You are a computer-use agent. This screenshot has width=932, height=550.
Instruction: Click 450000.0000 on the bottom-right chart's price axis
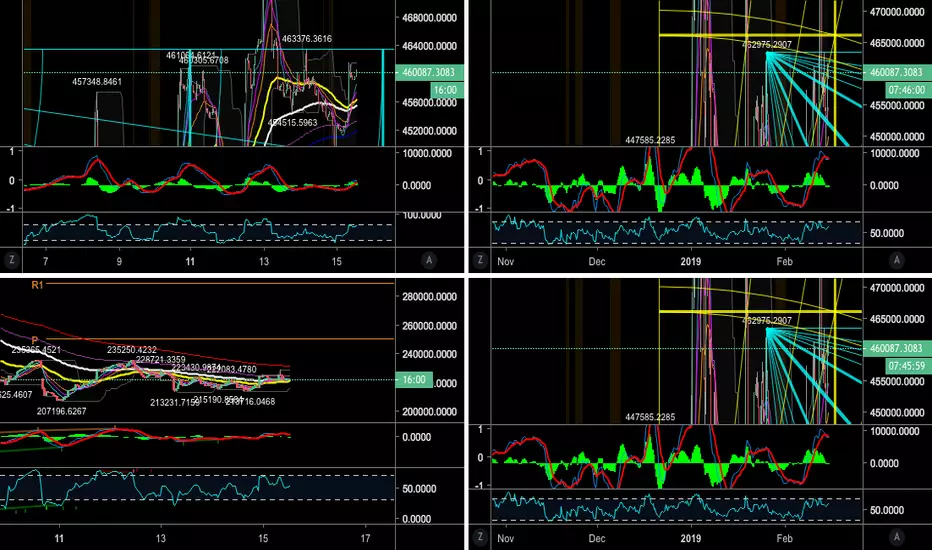coord(897,413)
